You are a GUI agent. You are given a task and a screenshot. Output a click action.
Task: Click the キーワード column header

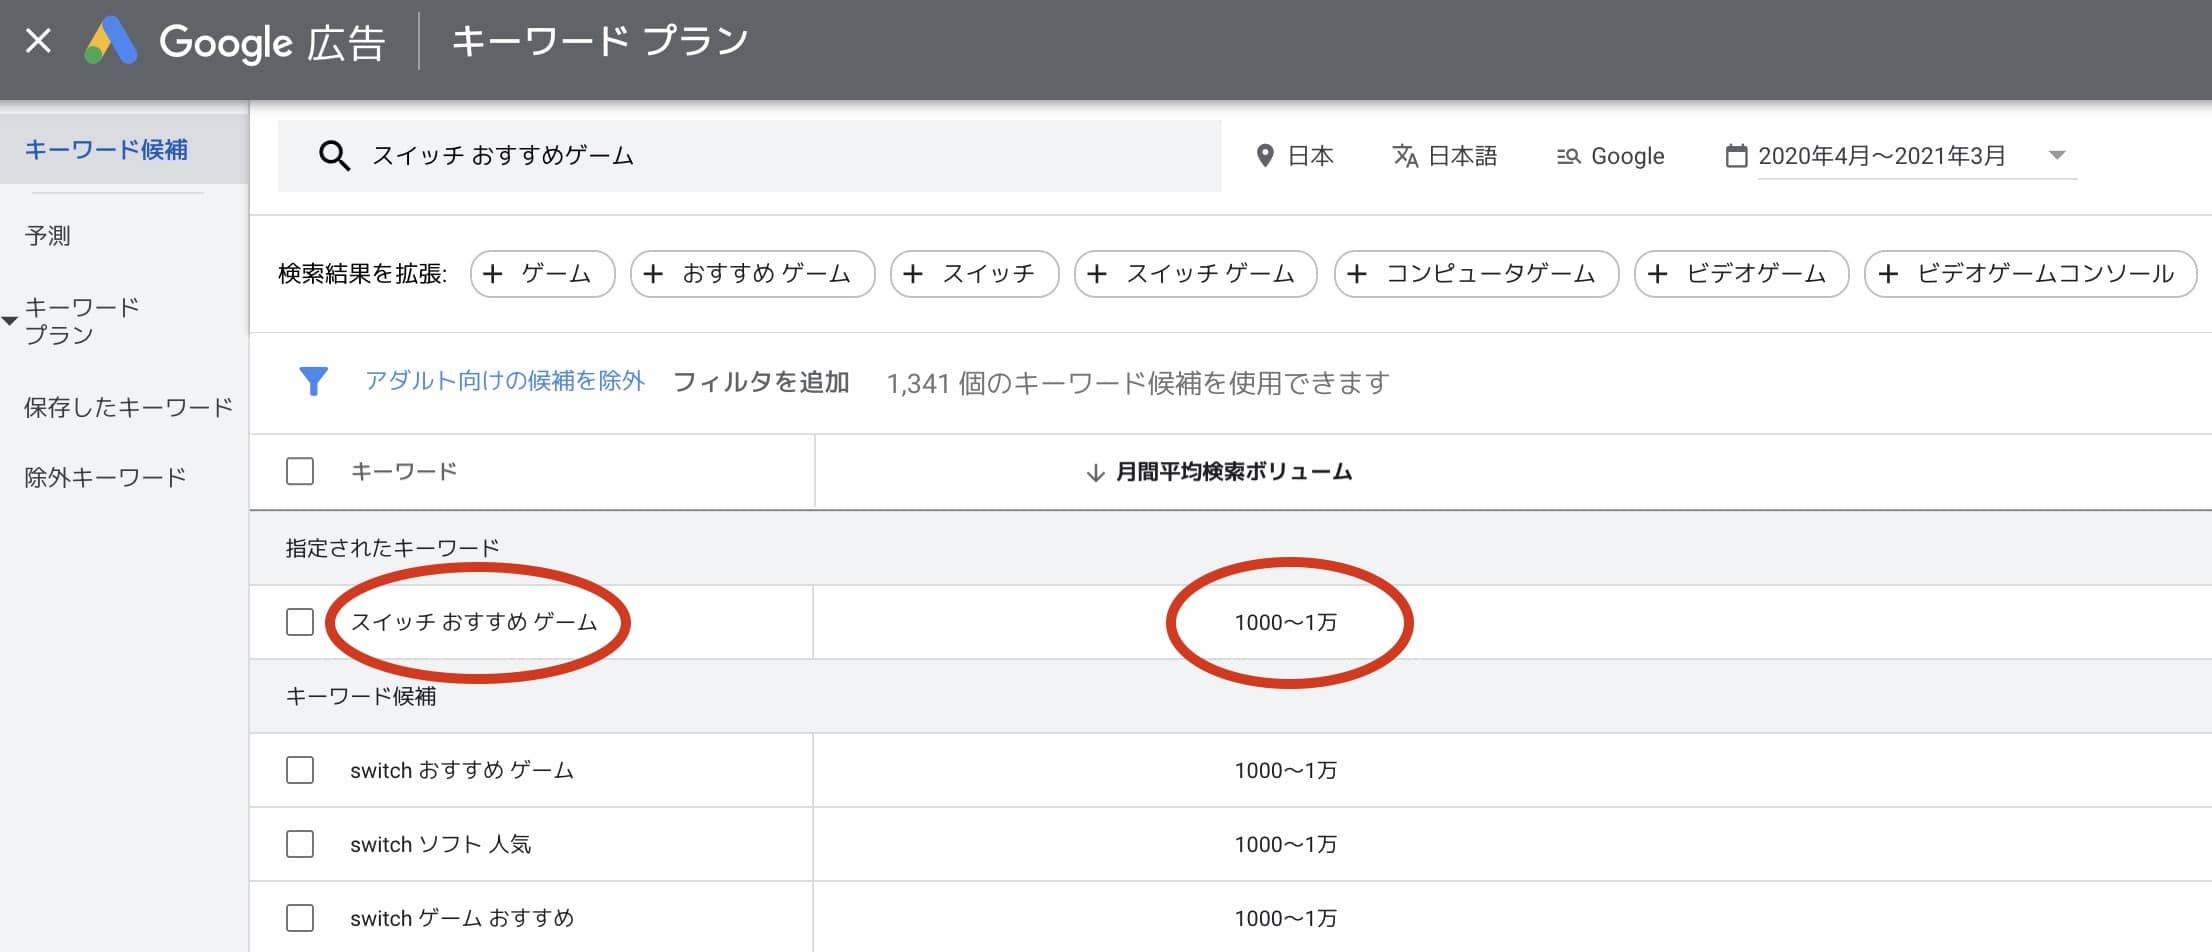coord(404,471)
